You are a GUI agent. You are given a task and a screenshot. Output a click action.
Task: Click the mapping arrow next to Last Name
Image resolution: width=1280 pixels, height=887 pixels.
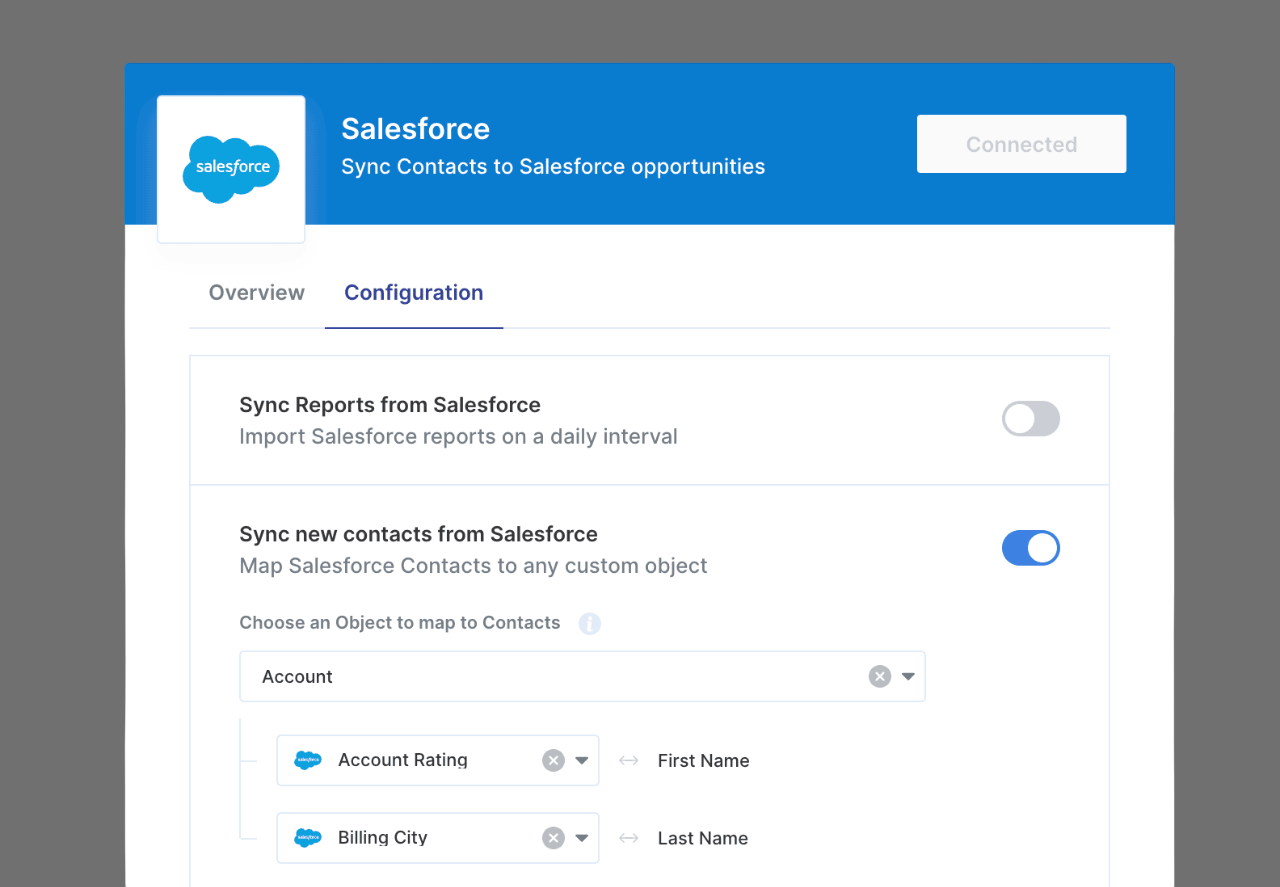pyautogui.click(x=628, y=838)
